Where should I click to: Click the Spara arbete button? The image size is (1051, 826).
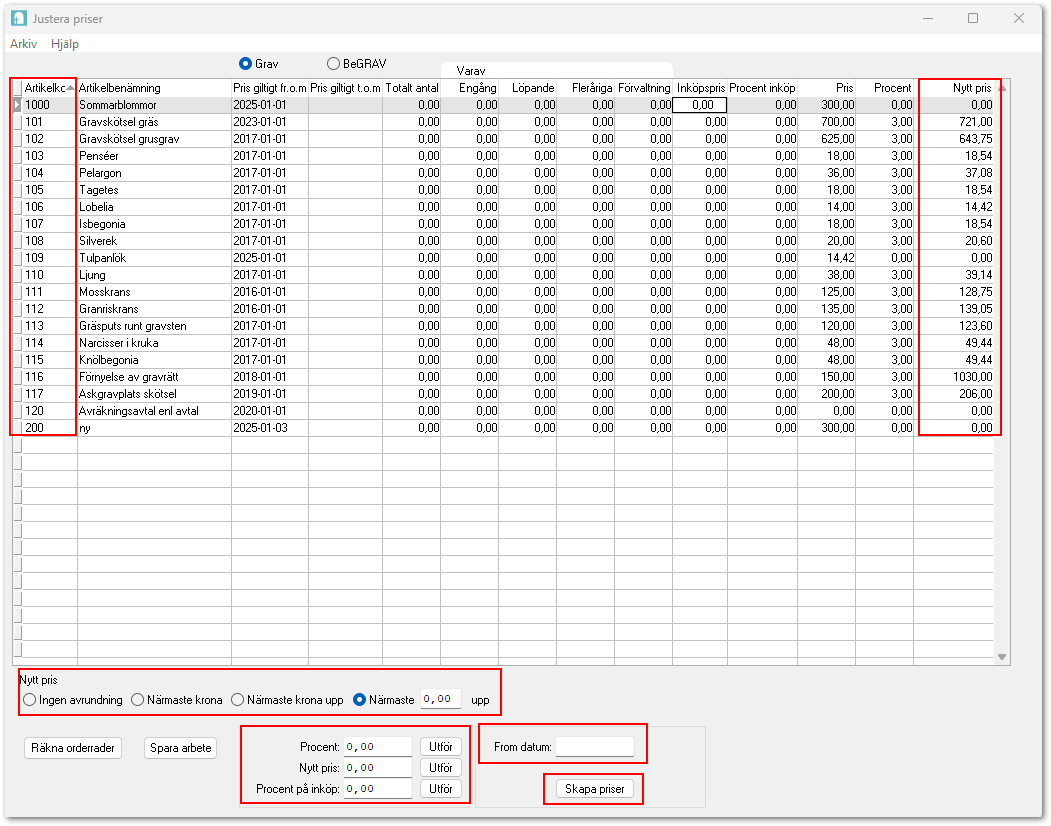180,748
